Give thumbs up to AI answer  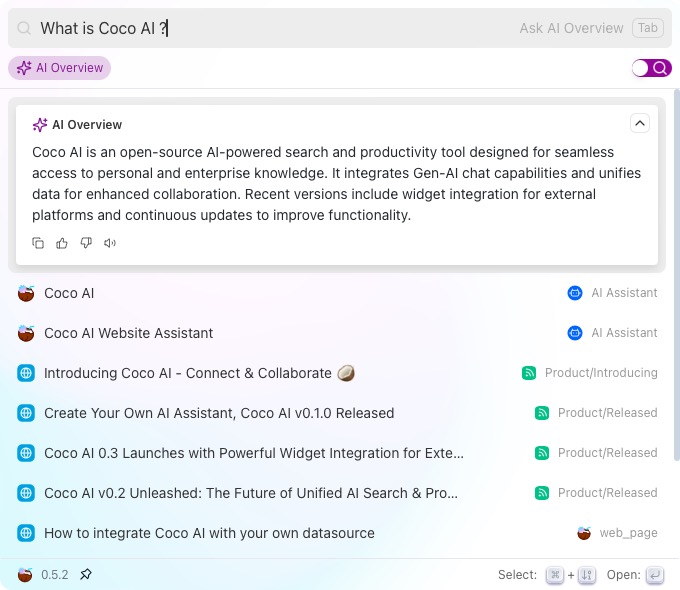tap(62, 243)
